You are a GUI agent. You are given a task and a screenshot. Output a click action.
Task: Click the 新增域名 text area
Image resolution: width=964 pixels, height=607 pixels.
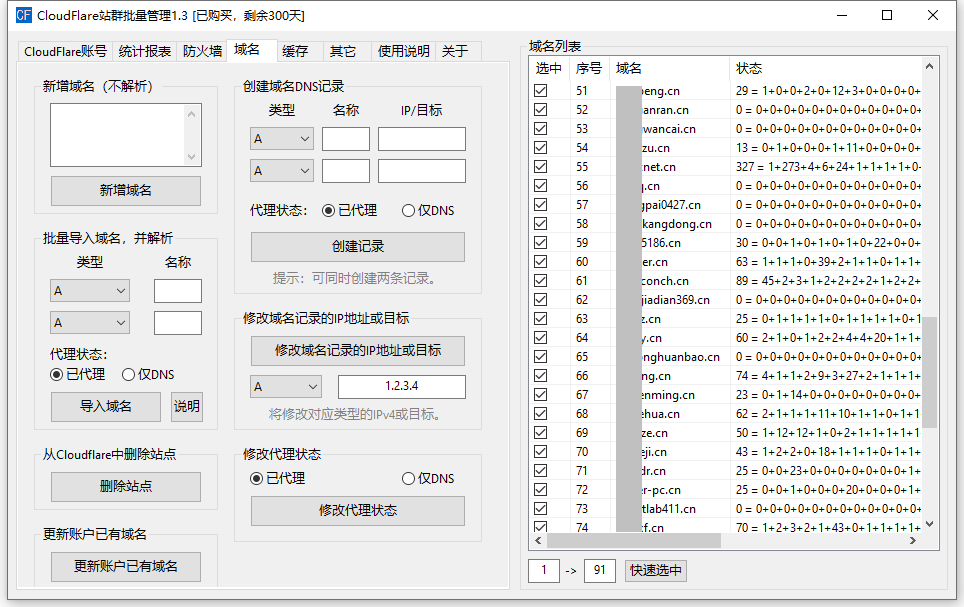click(118, 135)
